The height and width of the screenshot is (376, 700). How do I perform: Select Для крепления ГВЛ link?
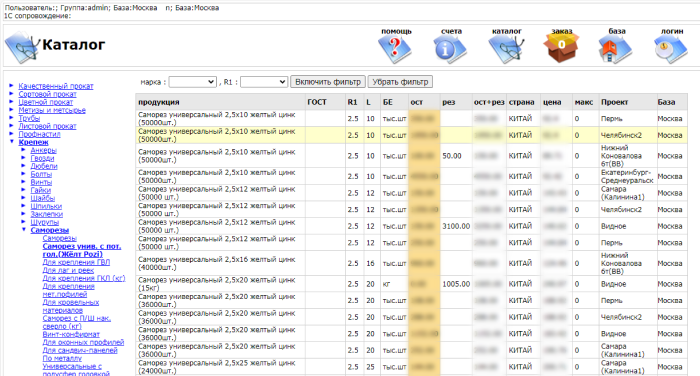76,262
